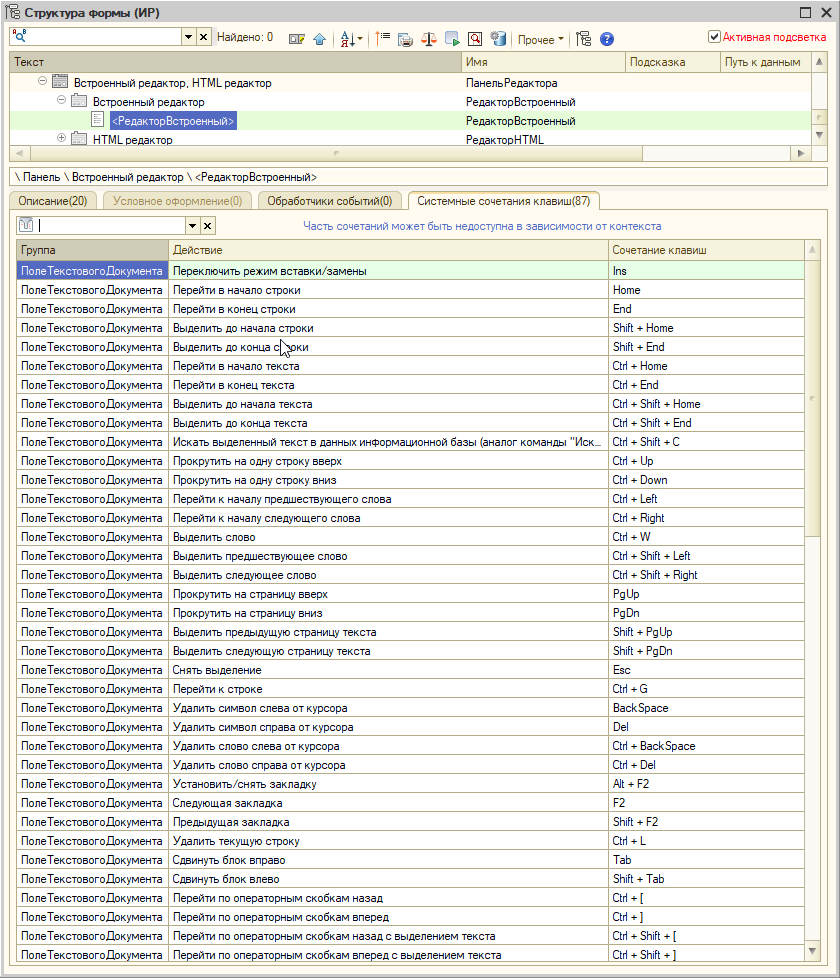Click the balance scales compare icon
The width and height of the screenshot is (840, 978).
click(428, 39)
